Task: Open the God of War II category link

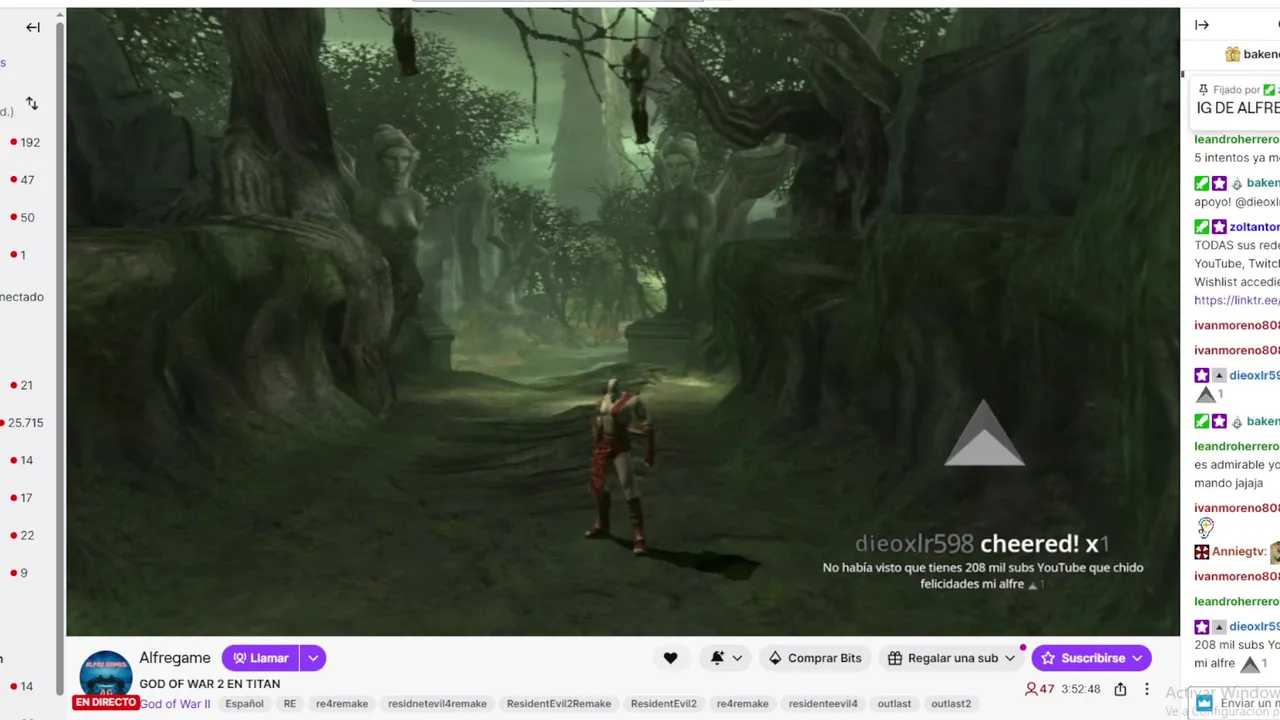Action: (174, 704)
